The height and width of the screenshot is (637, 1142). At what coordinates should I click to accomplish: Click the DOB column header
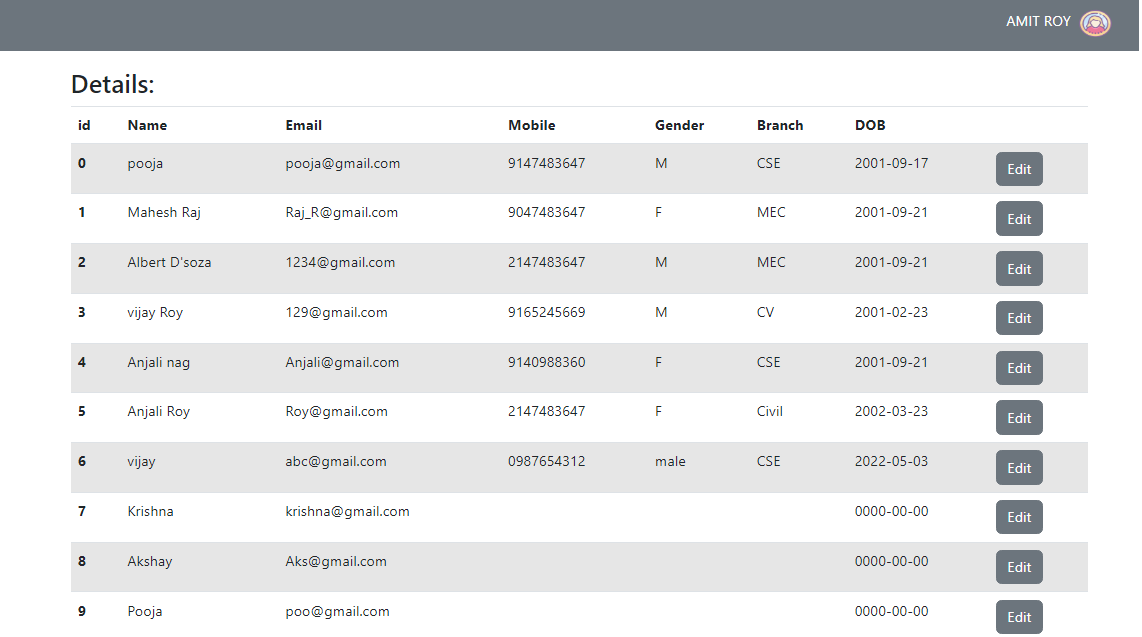click(870, 125)
